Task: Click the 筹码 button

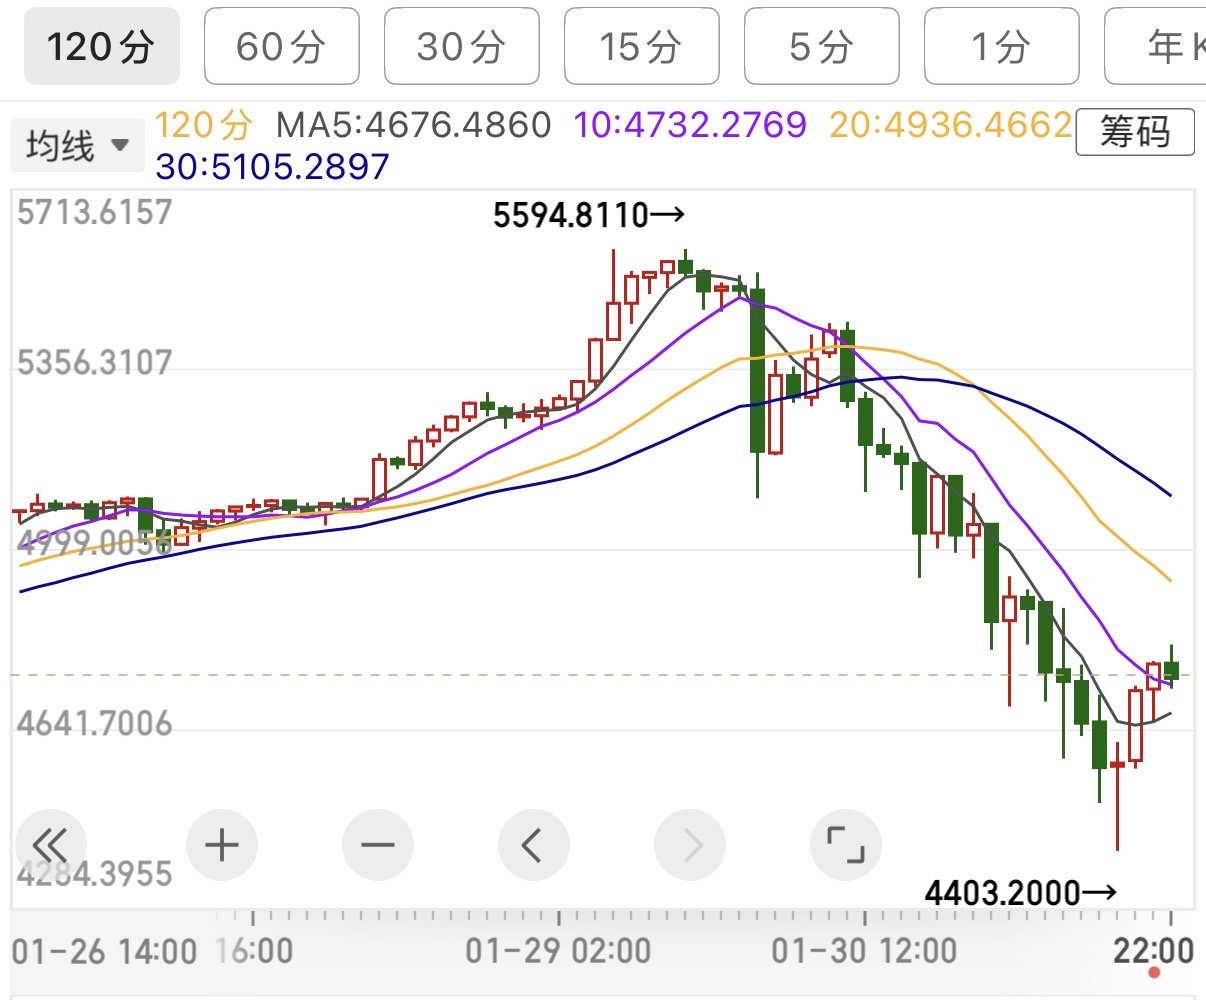Action: click(x=1135, y=132)
